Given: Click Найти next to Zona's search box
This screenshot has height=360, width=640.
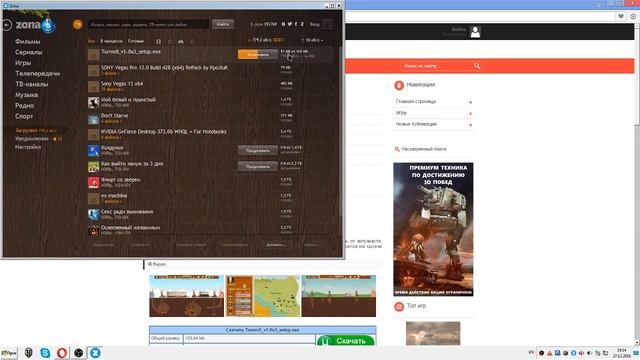Looking at the screenshot, I should tap(223, 24).
